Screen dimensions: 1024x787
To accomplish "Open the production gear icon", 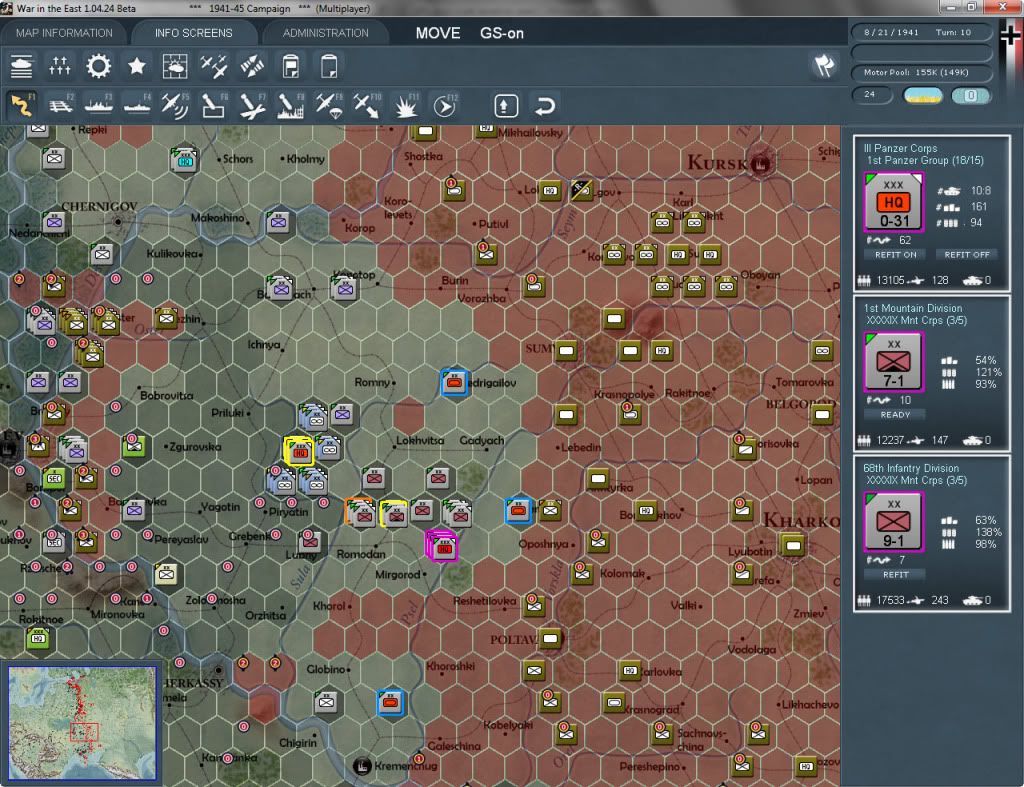I will 99,66.
